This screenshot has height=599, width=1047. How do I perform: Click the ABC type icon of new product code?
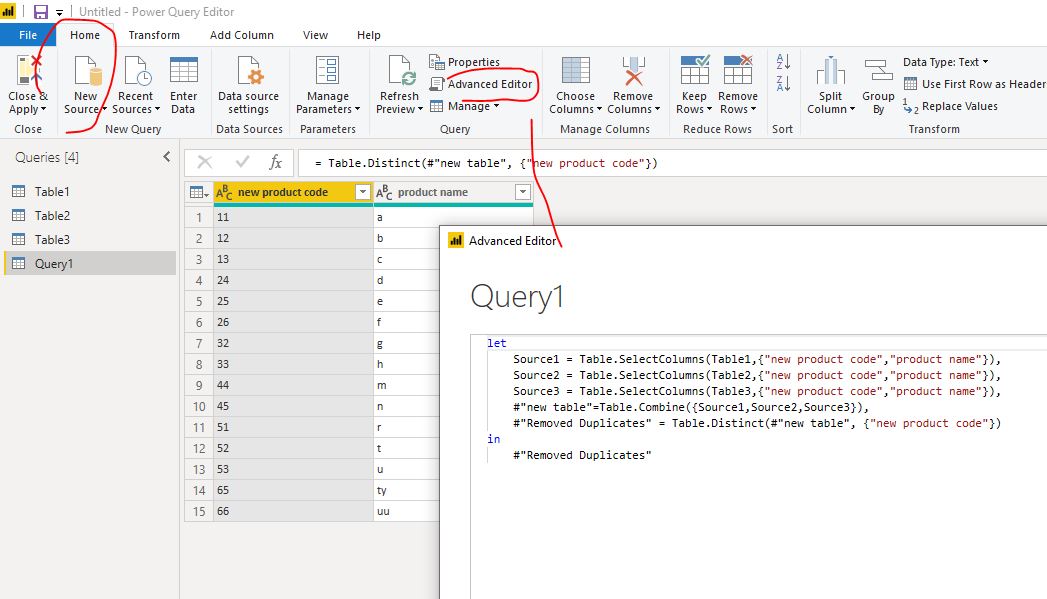pyautogui.click(x=224, y=192)
